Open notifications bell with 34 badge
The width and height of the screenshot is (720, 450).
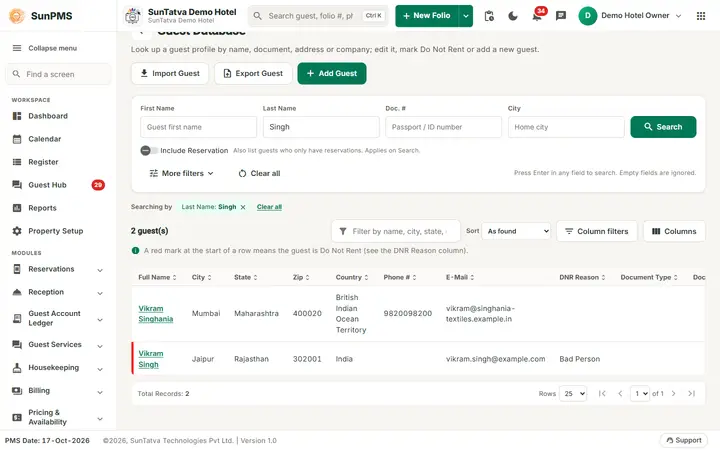pos(537,16)
